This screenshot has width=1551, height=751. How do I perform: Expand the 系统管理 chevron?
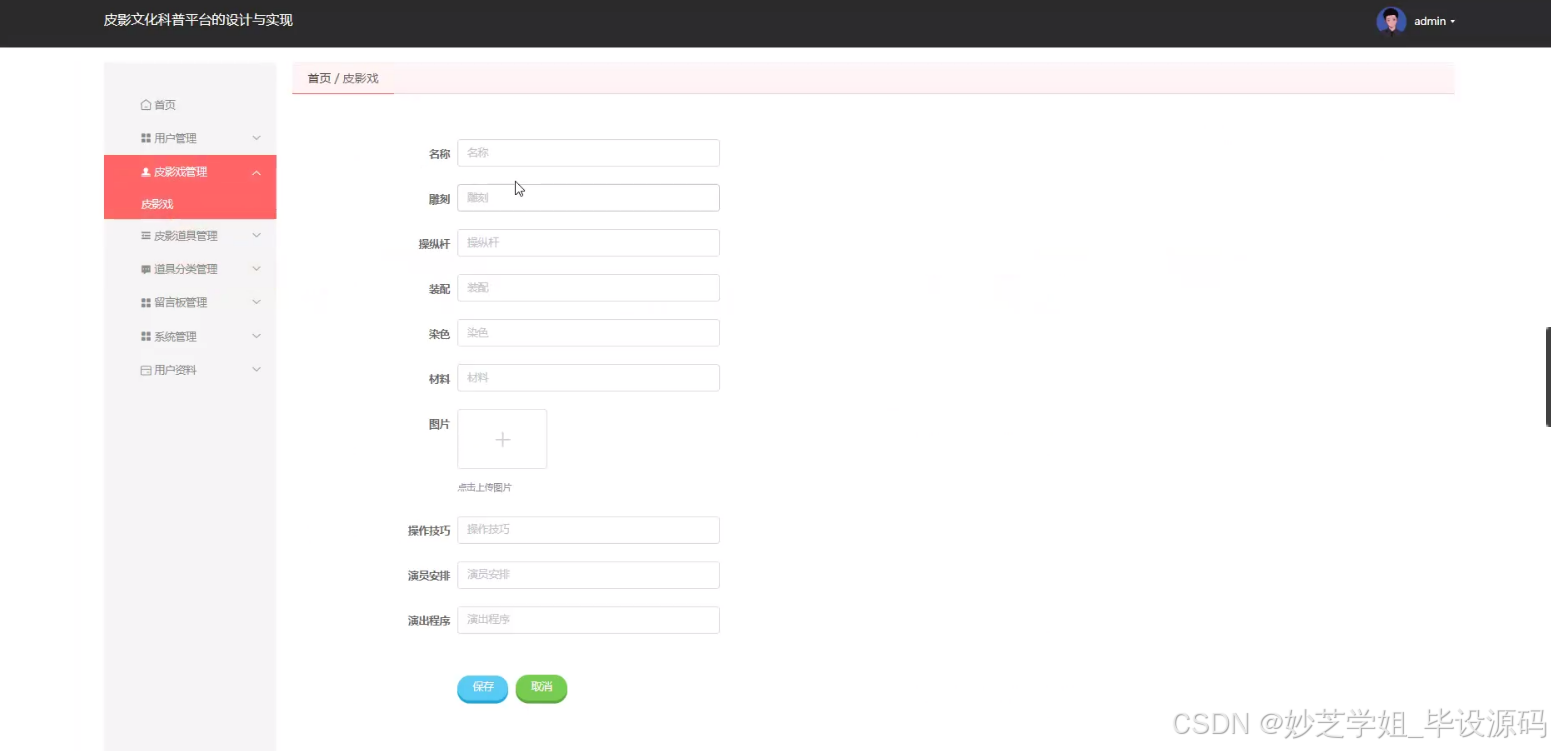[x=257, y=337]
